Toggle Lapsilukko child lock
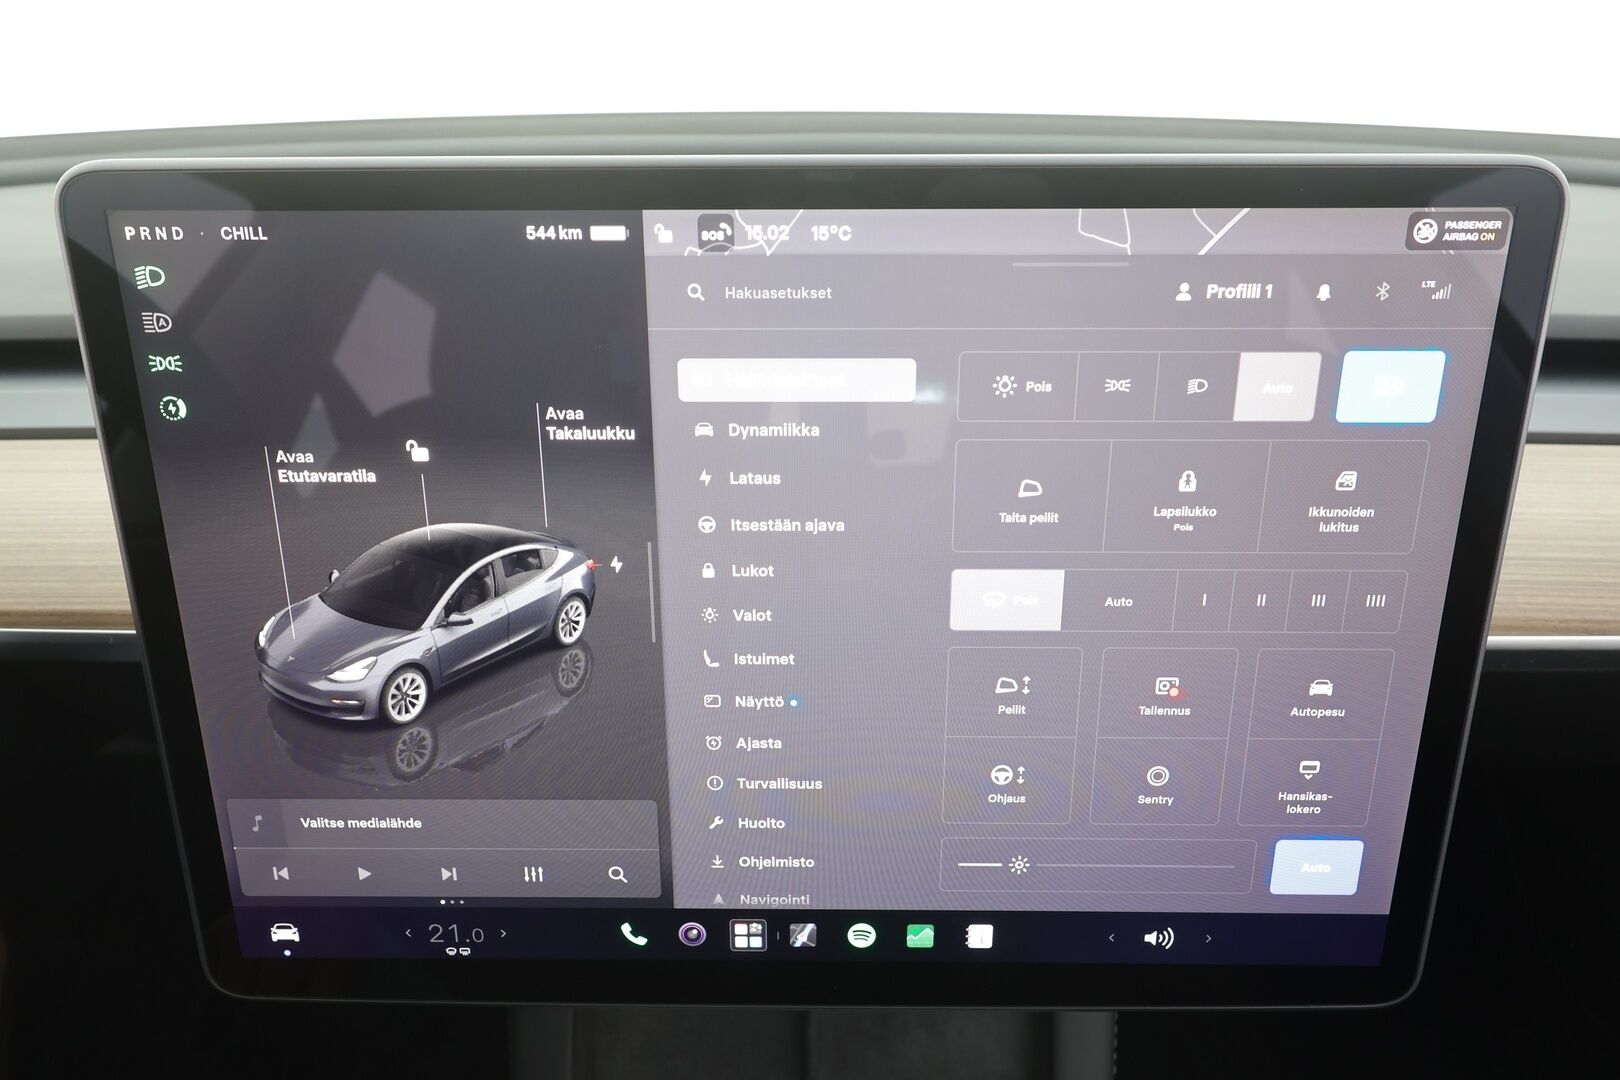 click(1185, 497)
